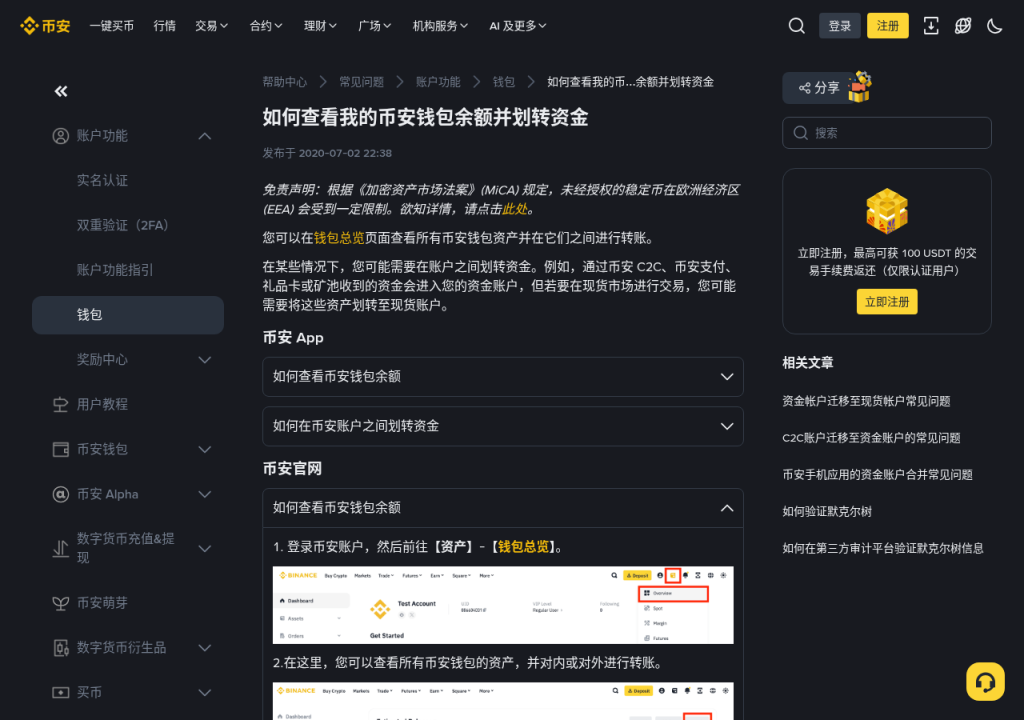
Task: Open the AI 及更多 dropdown menu
Action: tap(518, 25)
